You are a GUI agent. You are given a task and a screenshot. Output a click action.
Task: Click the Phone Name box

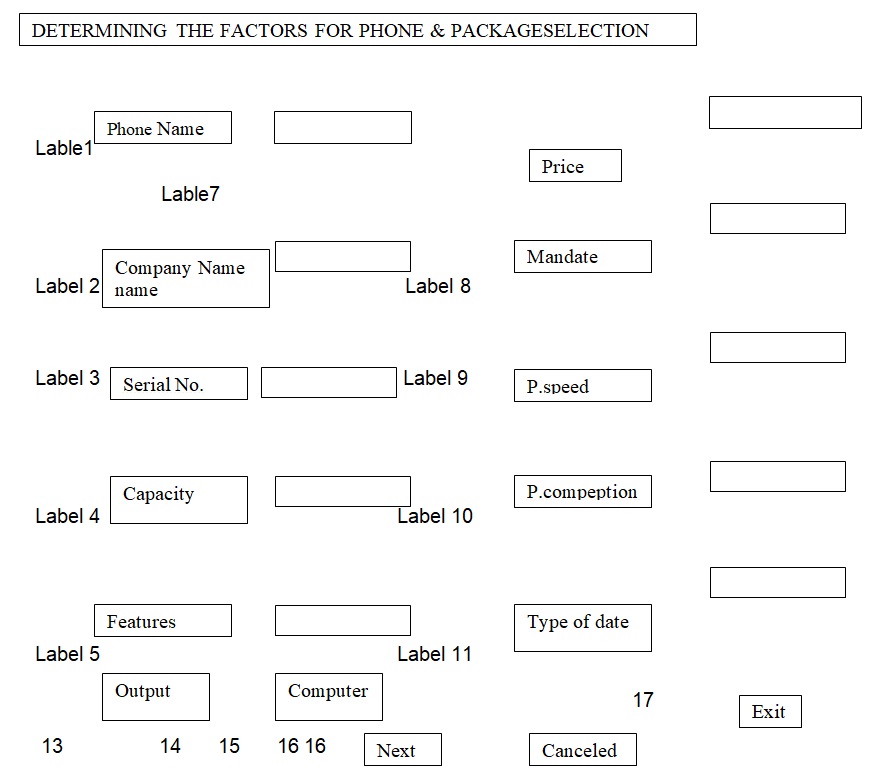point(162,128)
